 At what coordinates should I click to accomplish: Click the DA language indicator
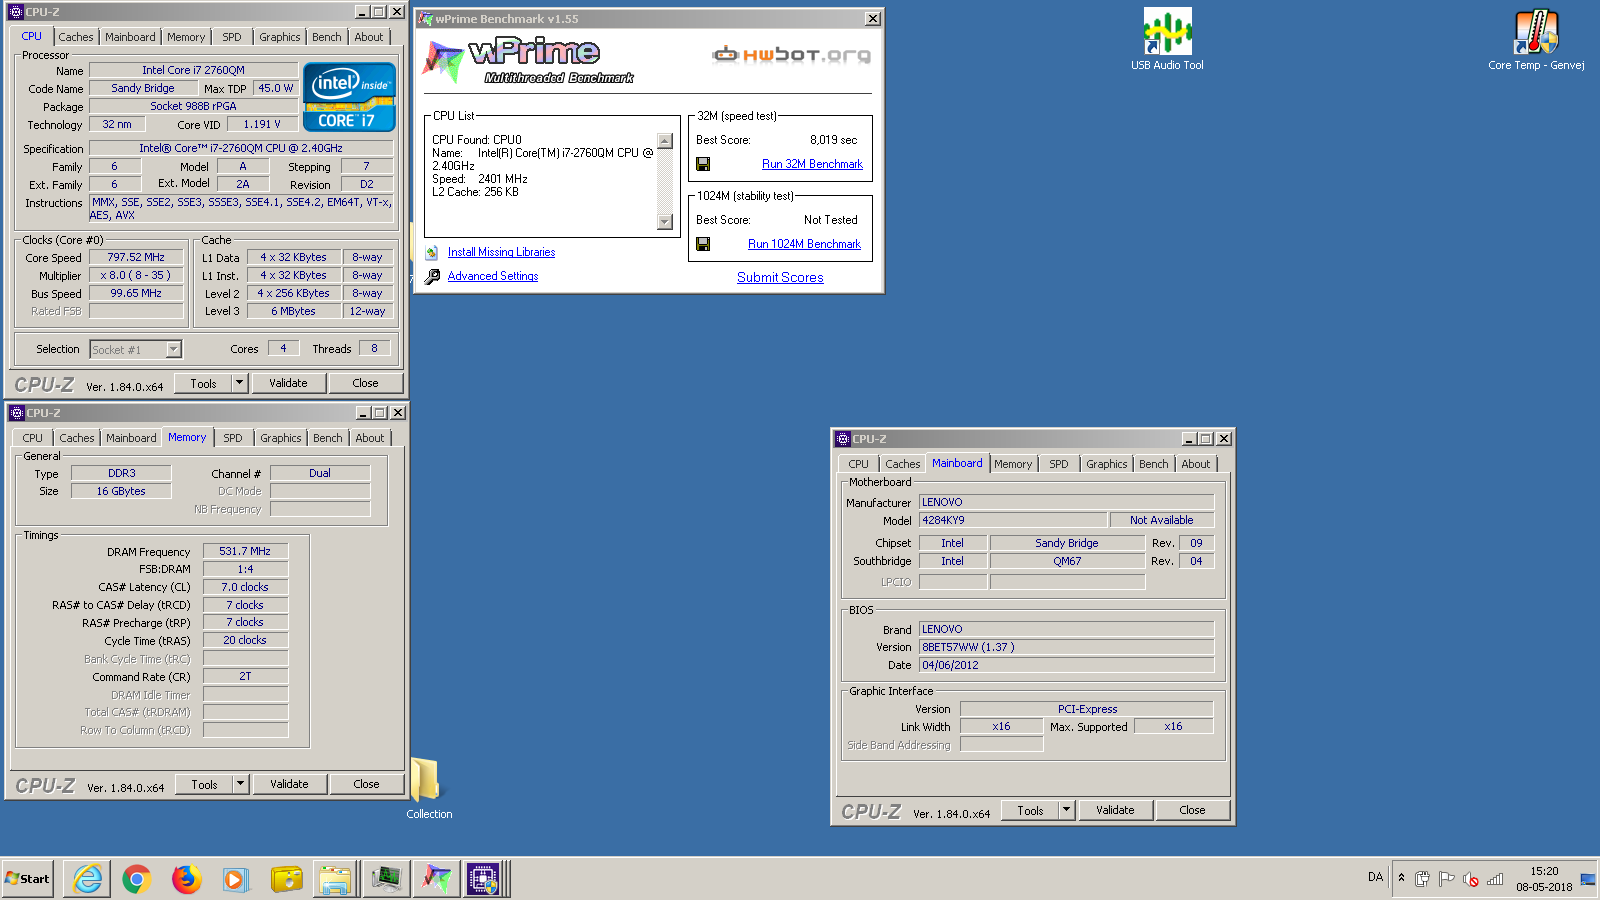click(1375, 877)
